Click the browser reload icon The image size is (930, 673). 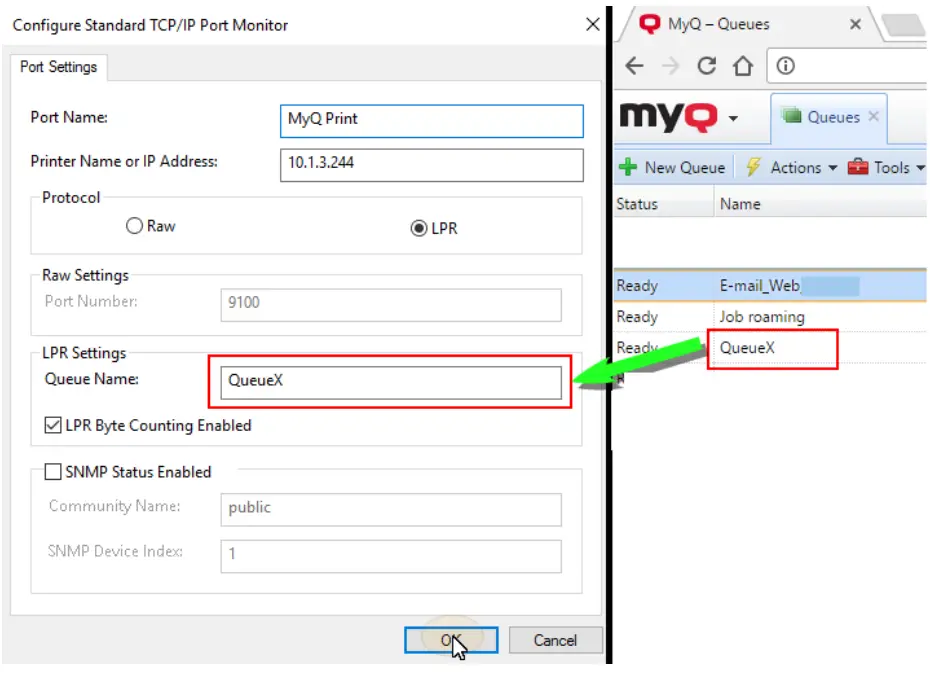(707, 66)
